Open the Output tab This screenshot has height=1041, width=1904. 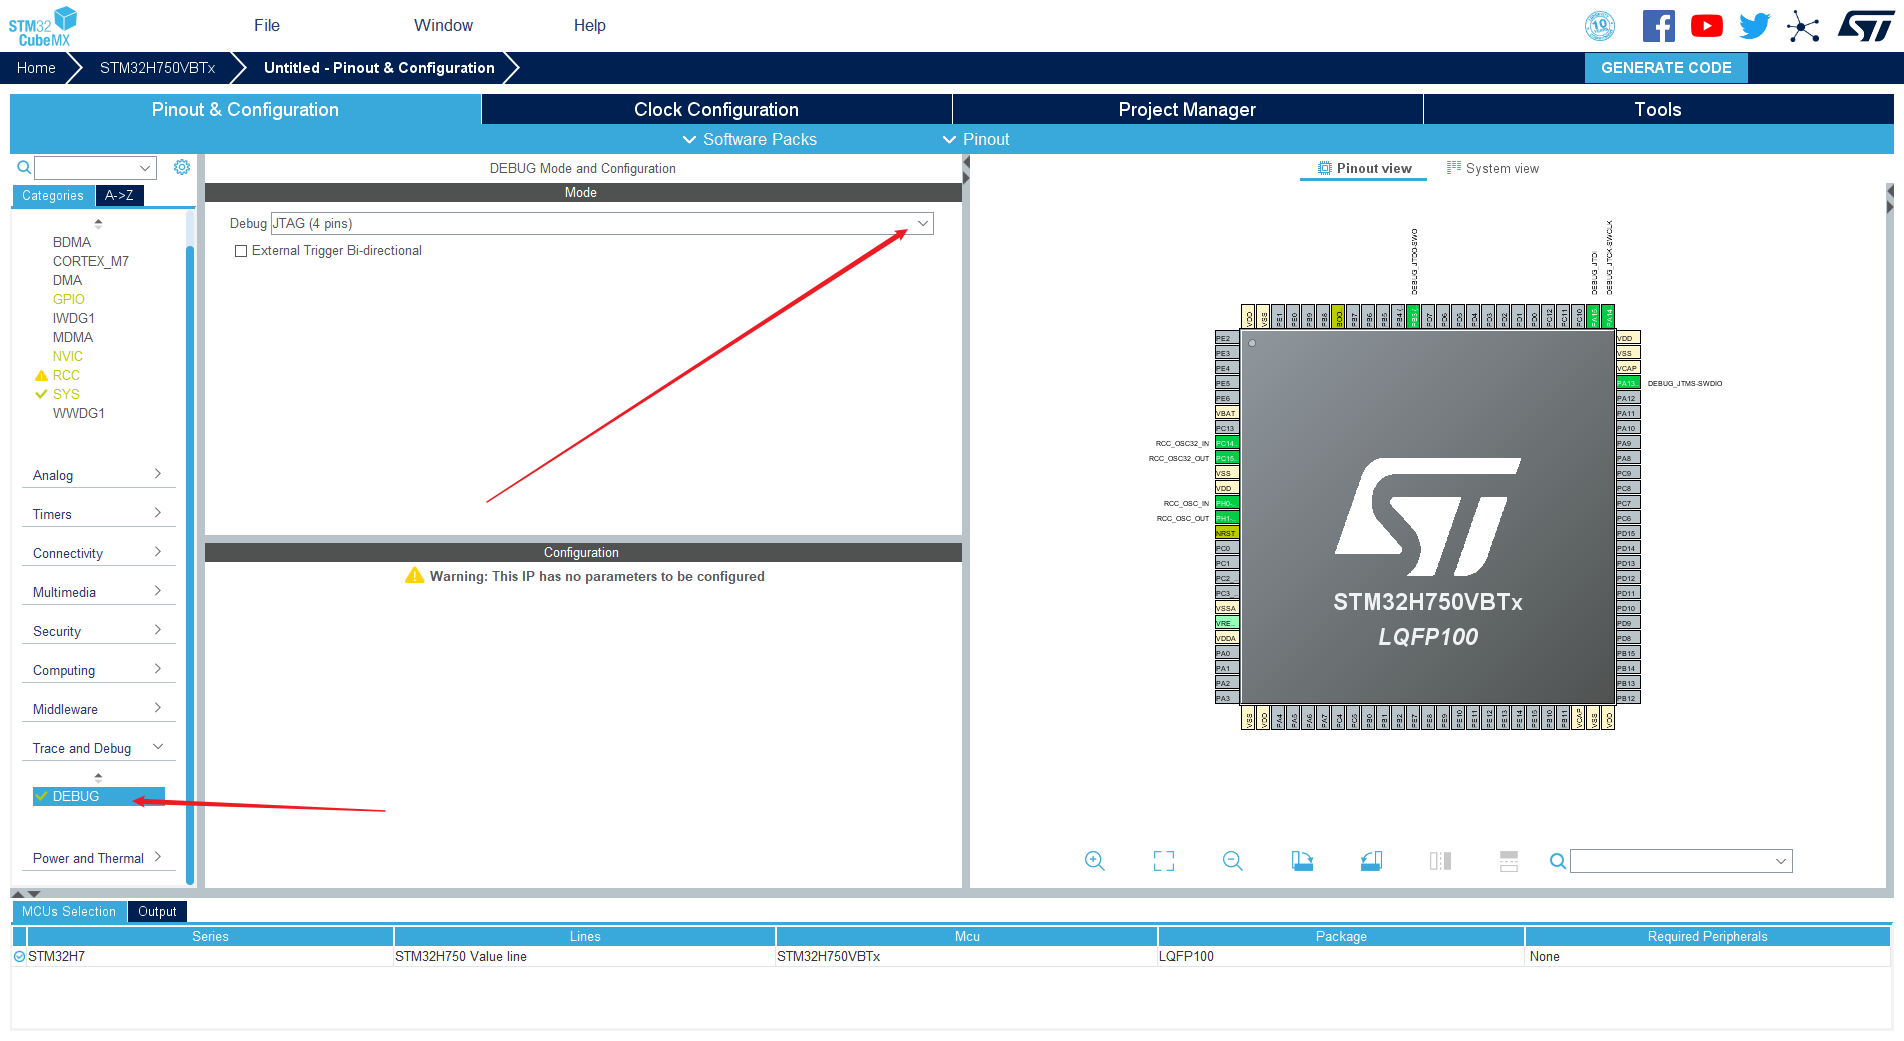click(157, 911)
